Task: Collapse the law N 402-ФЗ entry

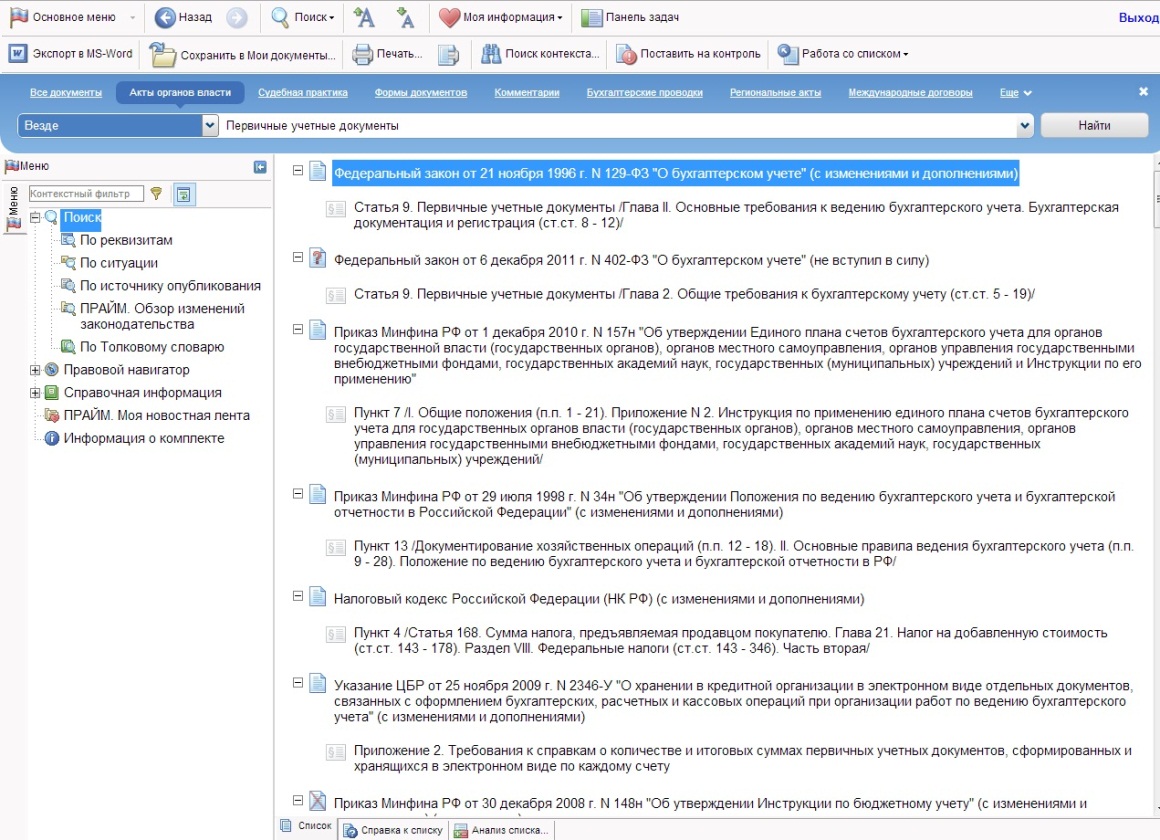Action: pyautogui.click(x=297, y=257)
